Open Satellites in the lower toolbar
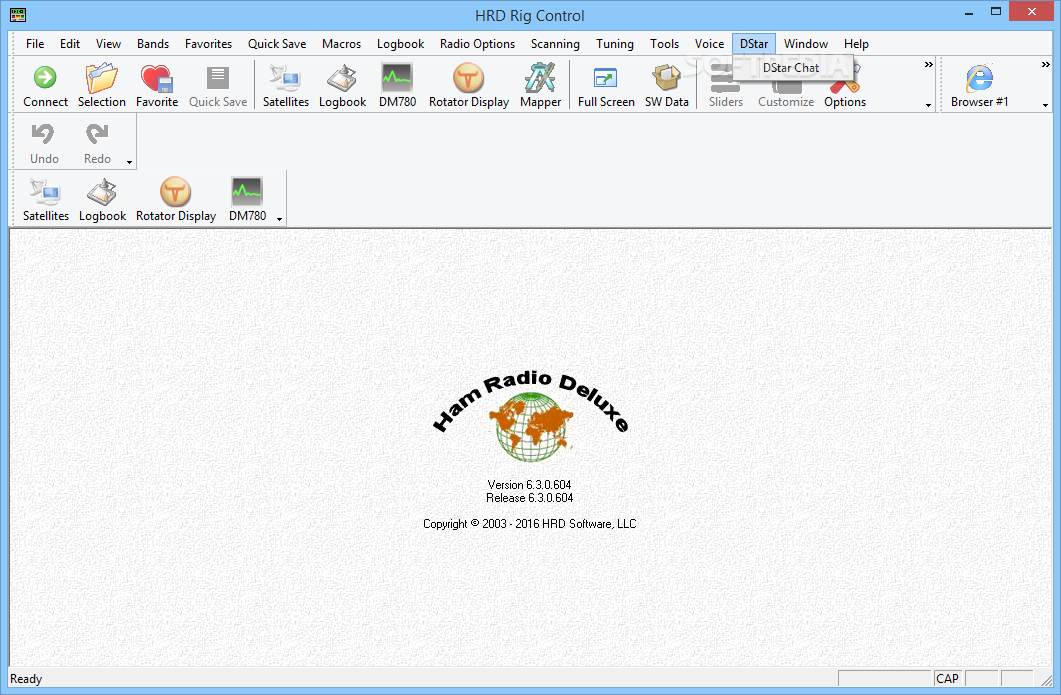This screenshot has width=1061, height=695. (x=45, y=192)
